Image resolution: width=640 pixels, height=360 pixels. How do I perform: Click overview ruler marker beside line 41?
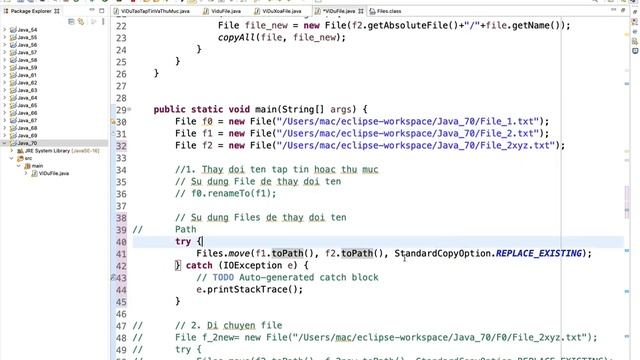pos(627,251)
